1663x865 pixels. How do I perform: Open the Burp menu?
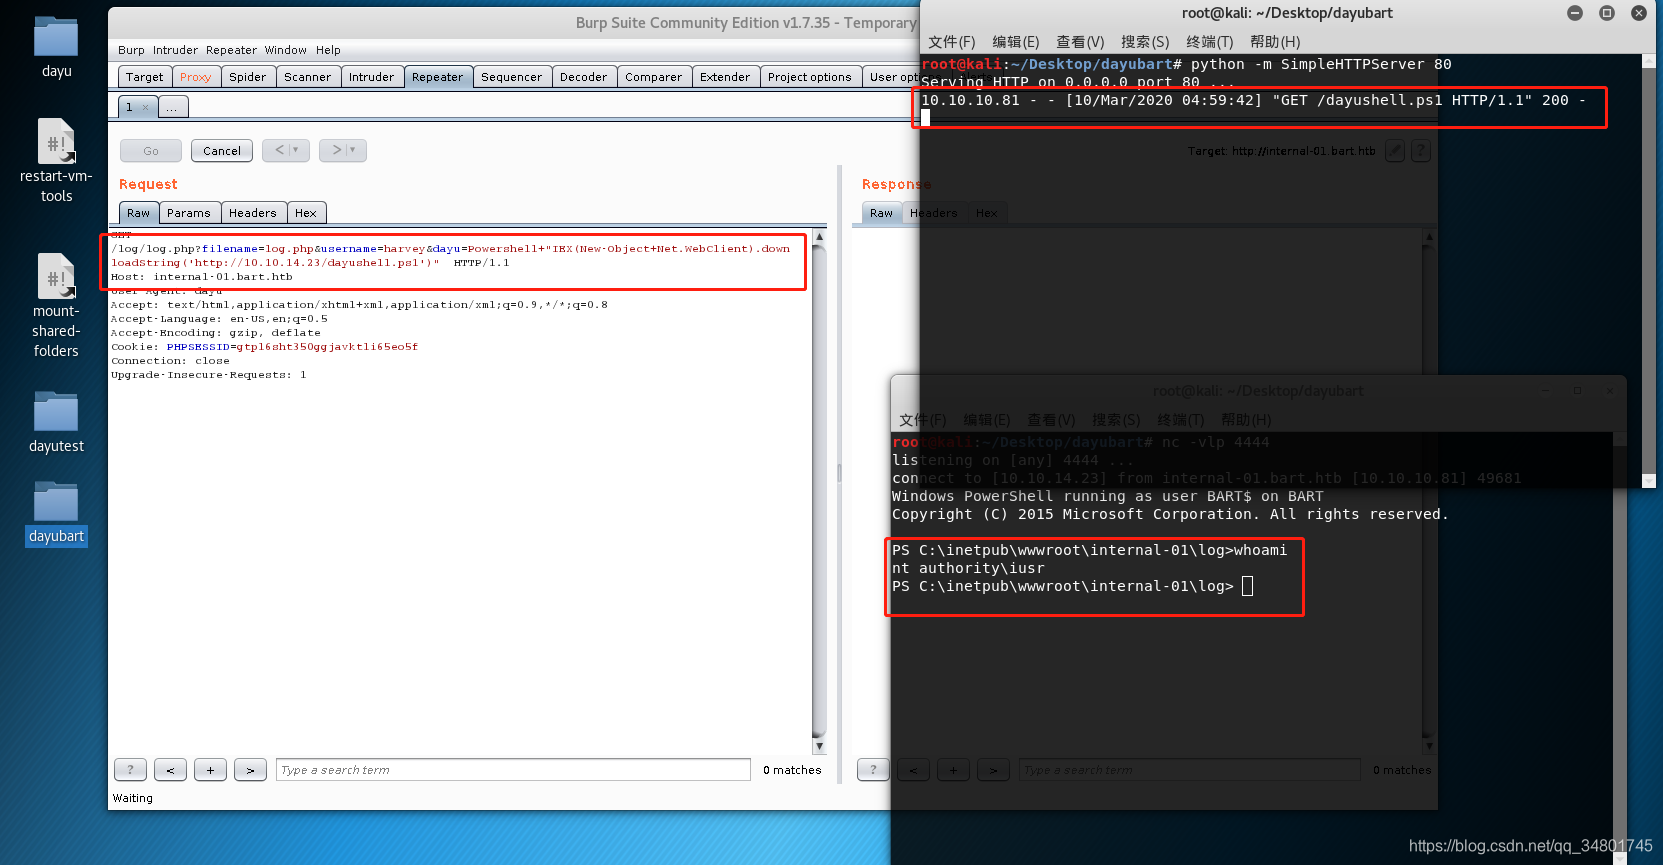(131, 50)
